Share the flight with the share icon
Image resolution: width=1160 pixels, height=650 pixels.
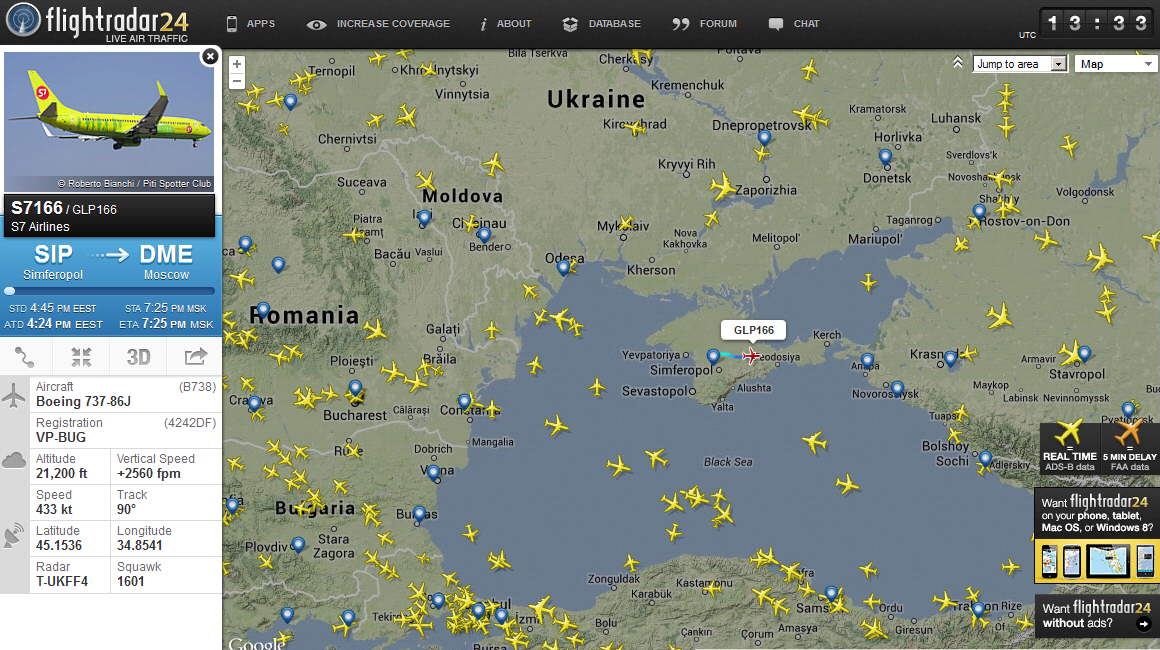click(x=195, y=357)
